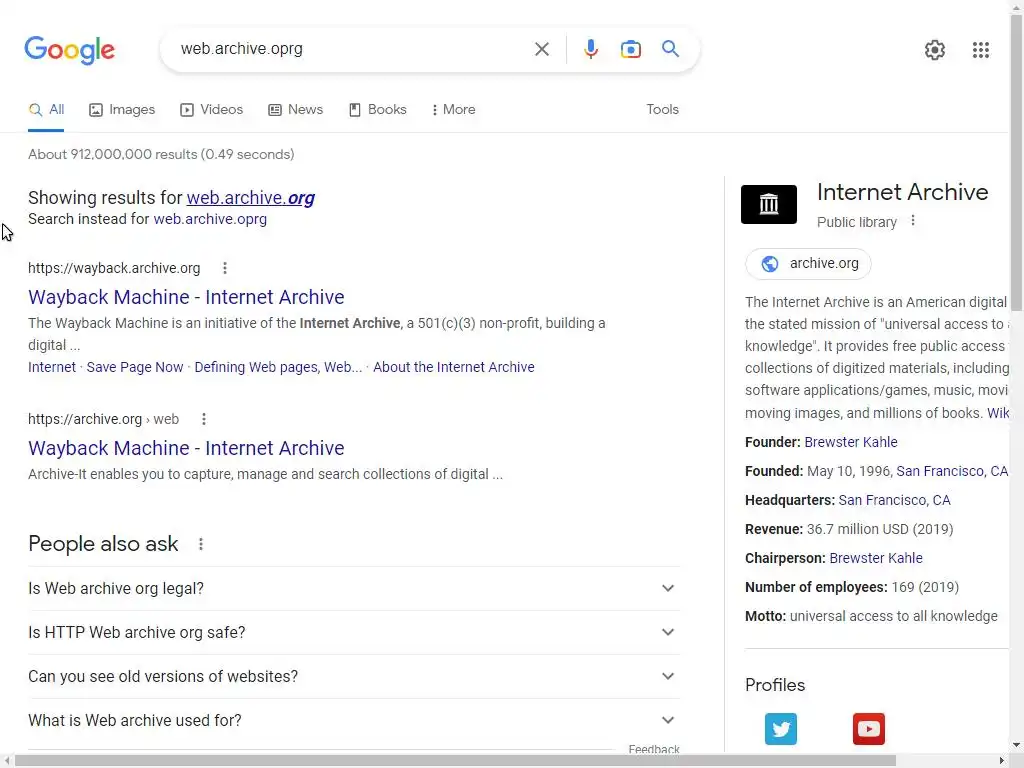The image size is (1024, 768).
Task: Click 'About 912,000,000 results' text
Action: pyautogui.click(x=161, y=155)
